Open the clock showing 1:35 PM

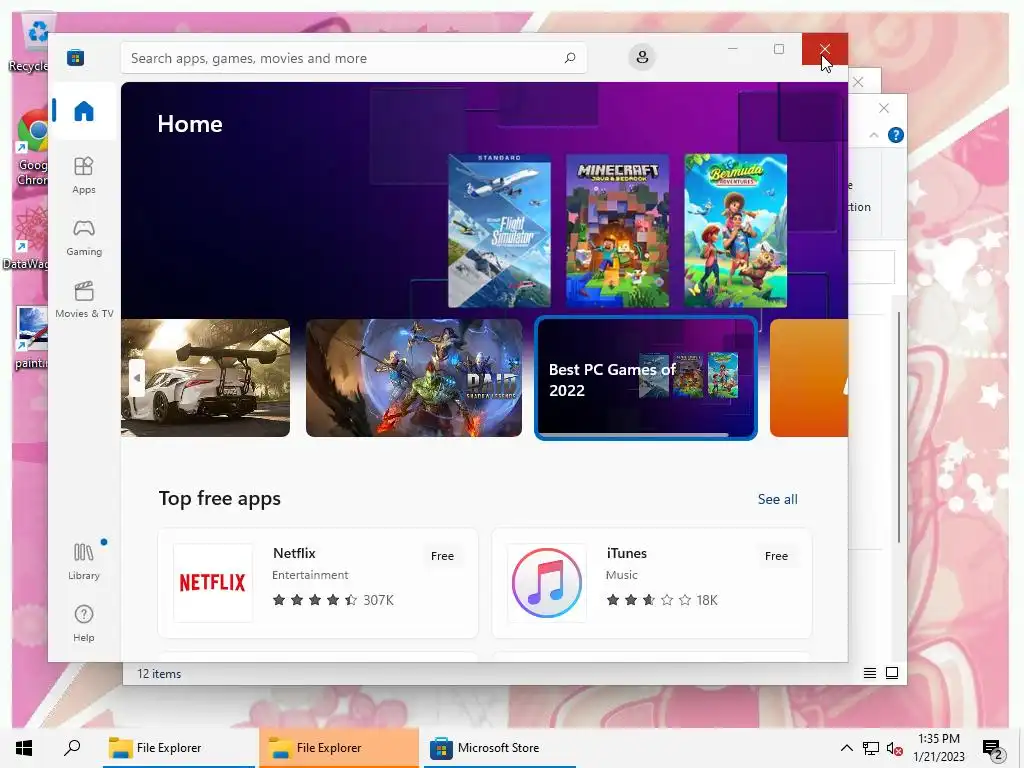pos(938,748)
